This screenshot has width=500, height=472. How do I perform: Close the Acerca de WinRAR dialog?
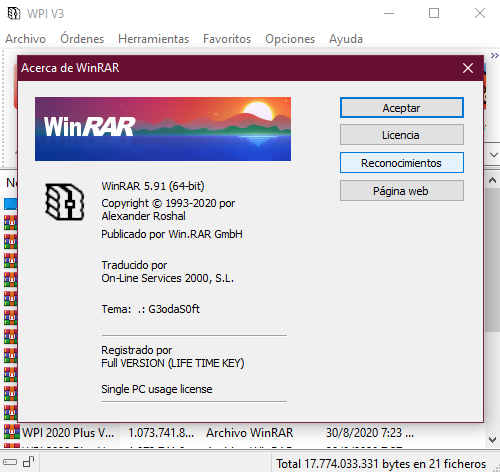(x=468, y=68)
